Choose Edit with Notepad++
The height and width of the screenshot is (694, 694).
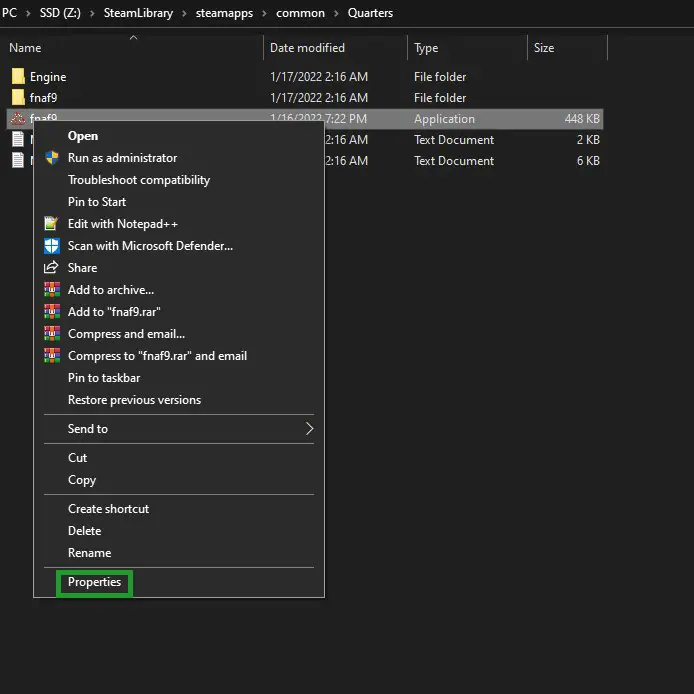point(123,224)
